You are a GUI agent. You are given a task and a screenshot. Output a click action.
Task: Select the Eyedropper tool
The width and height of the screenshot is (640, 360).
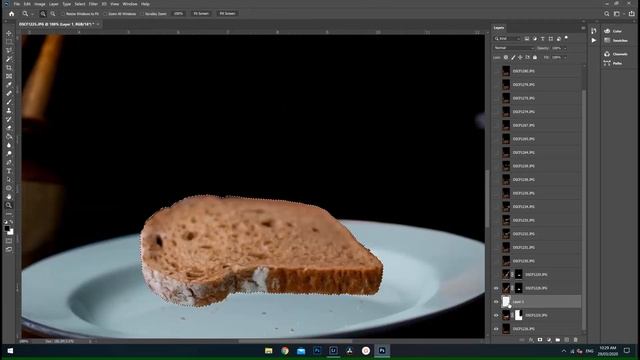tap(9, 84)
